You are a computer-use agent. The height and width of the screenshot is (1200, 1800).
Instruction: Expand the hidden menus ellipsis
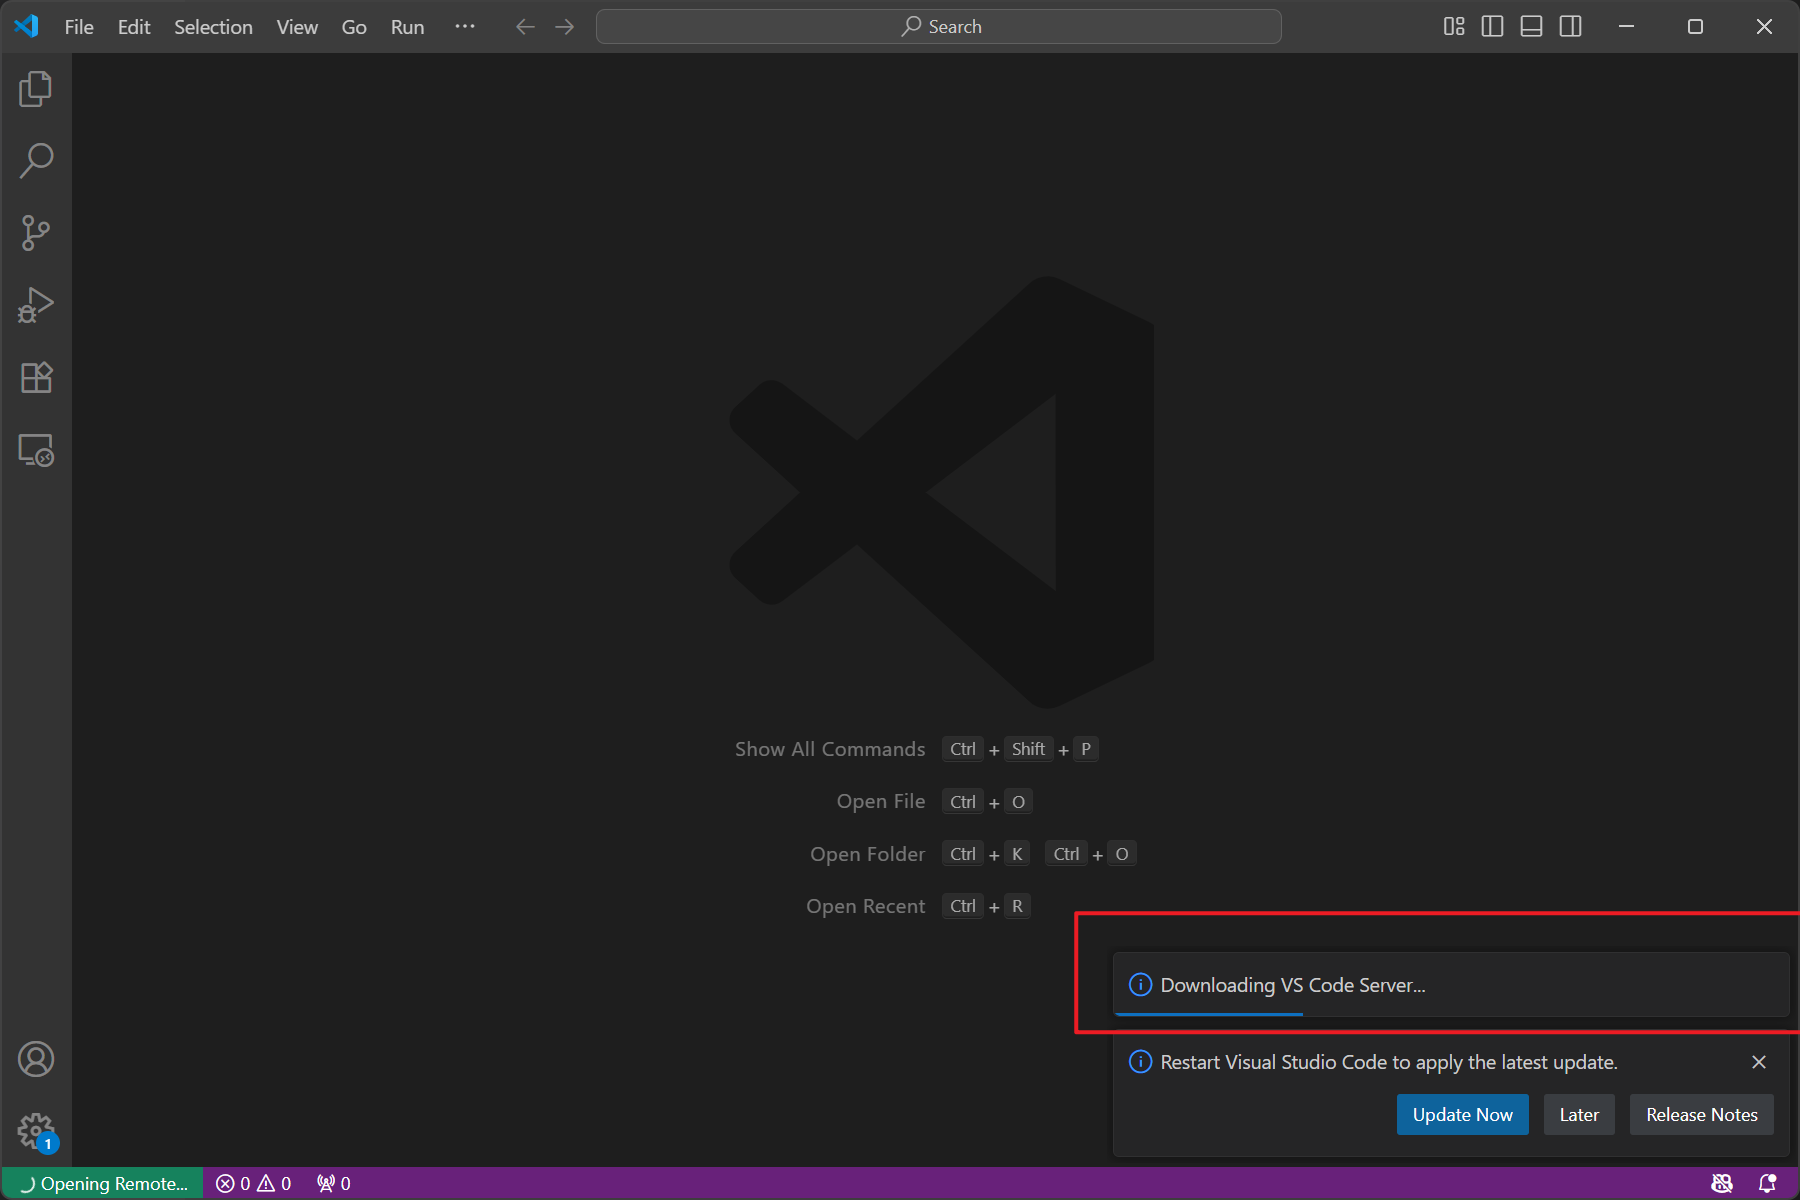coord(465,27)
